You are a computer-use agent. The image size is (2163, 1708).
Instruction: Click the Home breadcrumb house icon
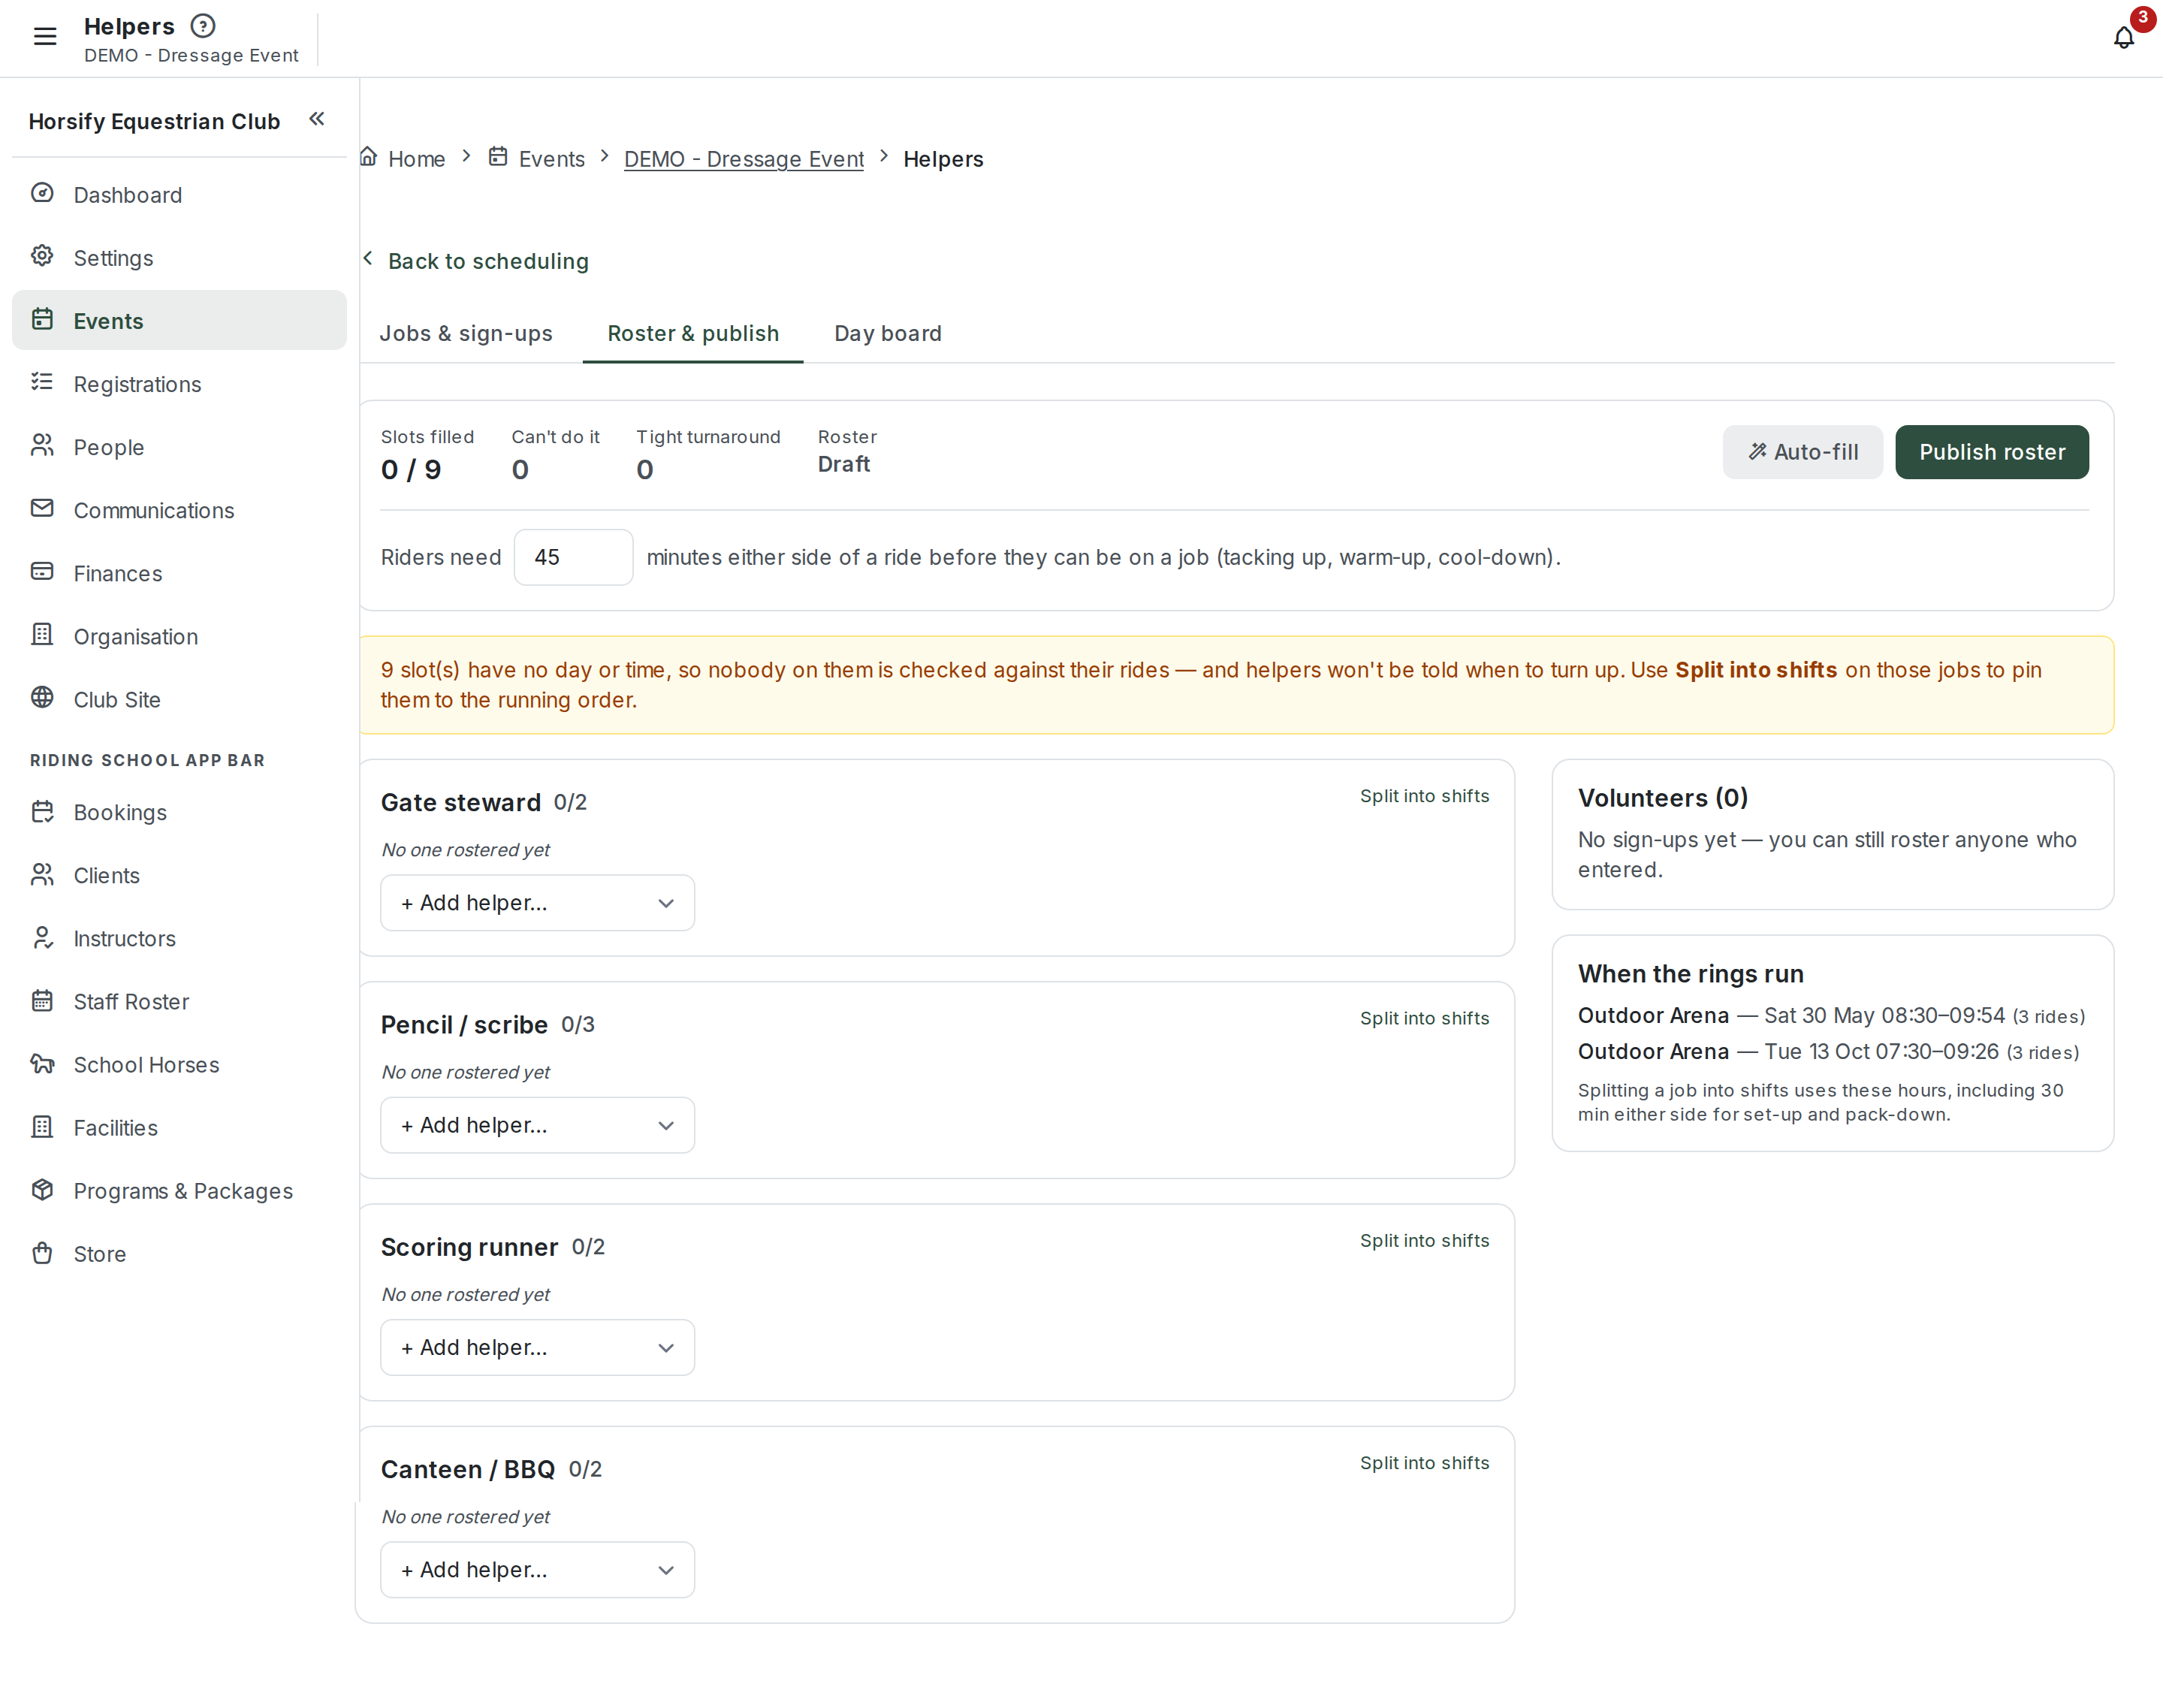pyautogui.click(x=369, y=157)
